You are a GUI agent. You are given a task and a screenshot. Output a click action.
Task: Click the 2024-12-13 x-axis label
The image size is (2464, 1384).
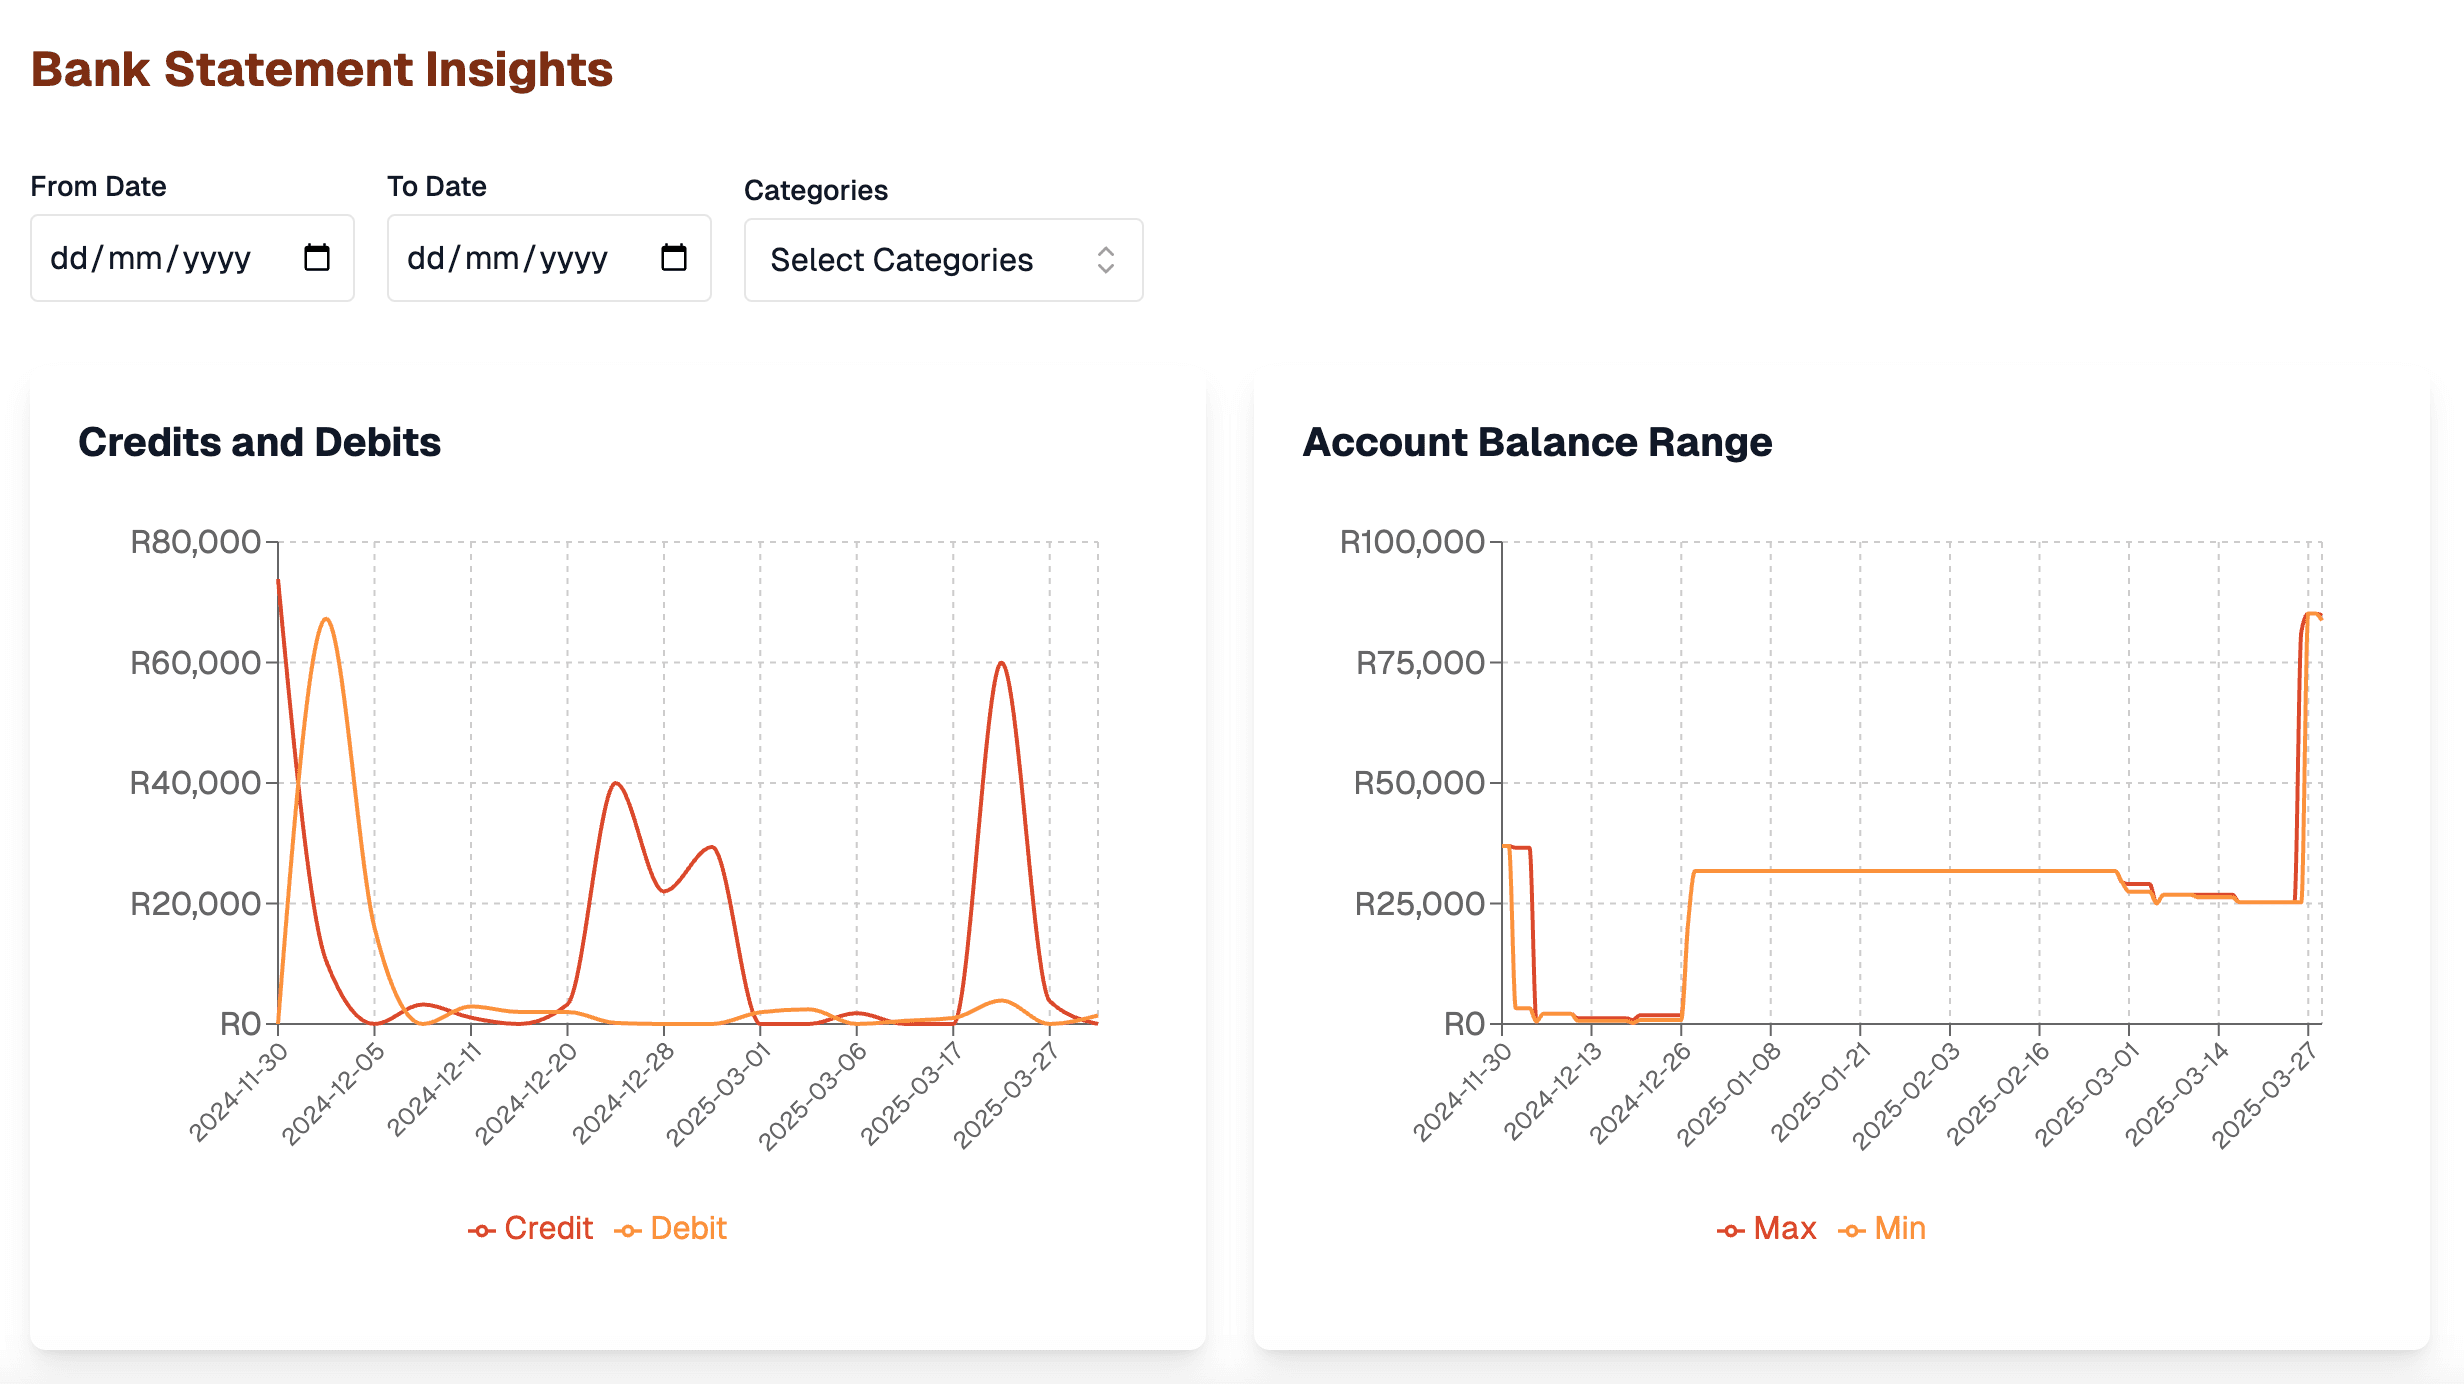[x=1553, y=1091]
